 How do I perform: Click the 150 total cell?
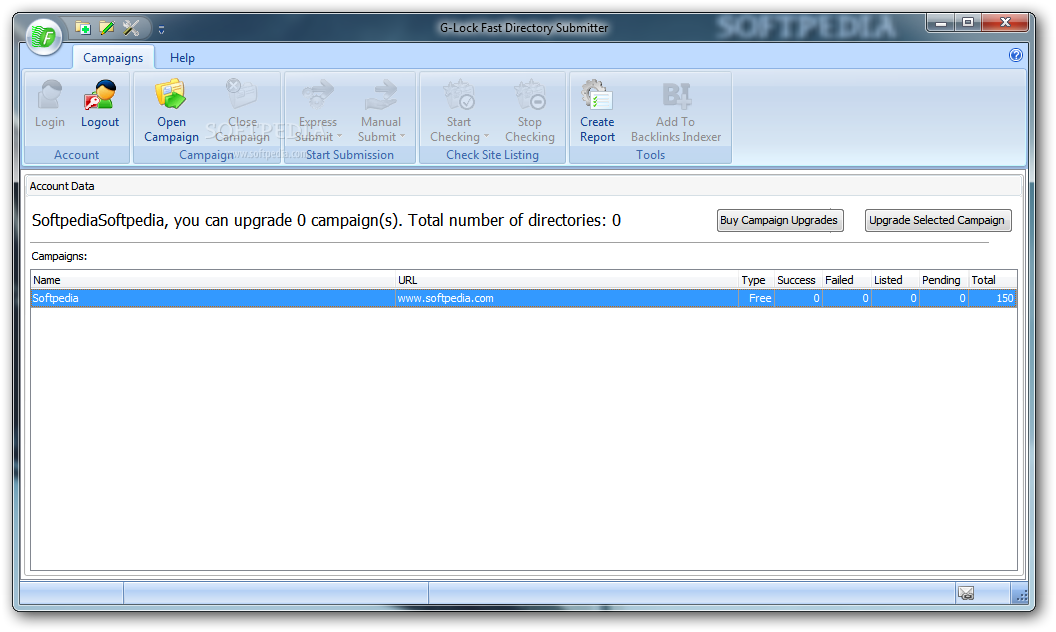coord(992,298)
